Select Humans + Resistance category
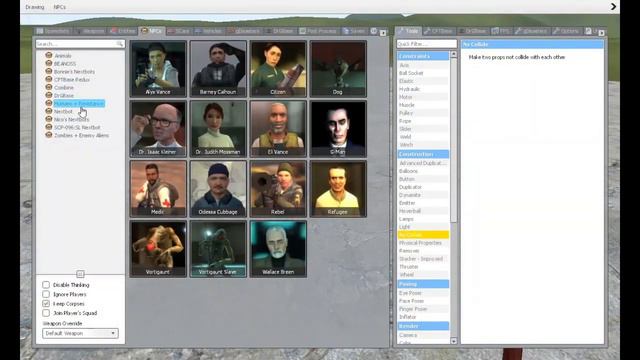This screenshot has width=640, height=360. (x=79, y=103)
